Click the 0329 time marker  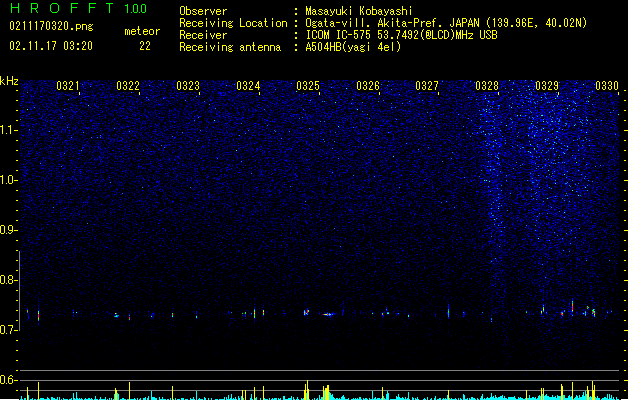[547, 86]
